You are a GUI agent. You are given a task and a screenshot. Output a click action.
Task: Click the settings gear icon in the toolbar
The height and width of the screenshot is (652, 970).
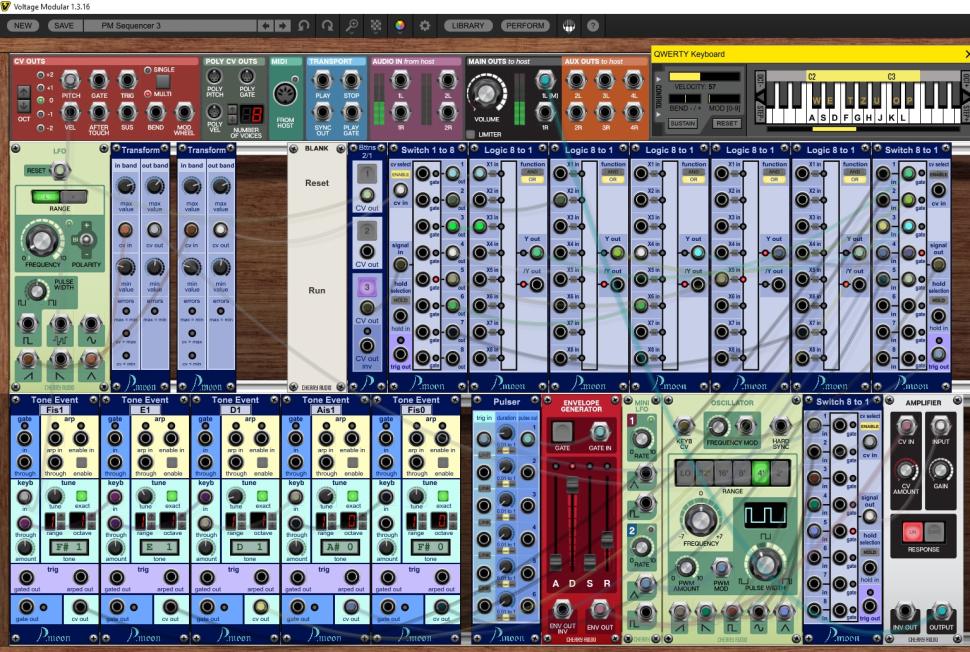pos(424,28)
